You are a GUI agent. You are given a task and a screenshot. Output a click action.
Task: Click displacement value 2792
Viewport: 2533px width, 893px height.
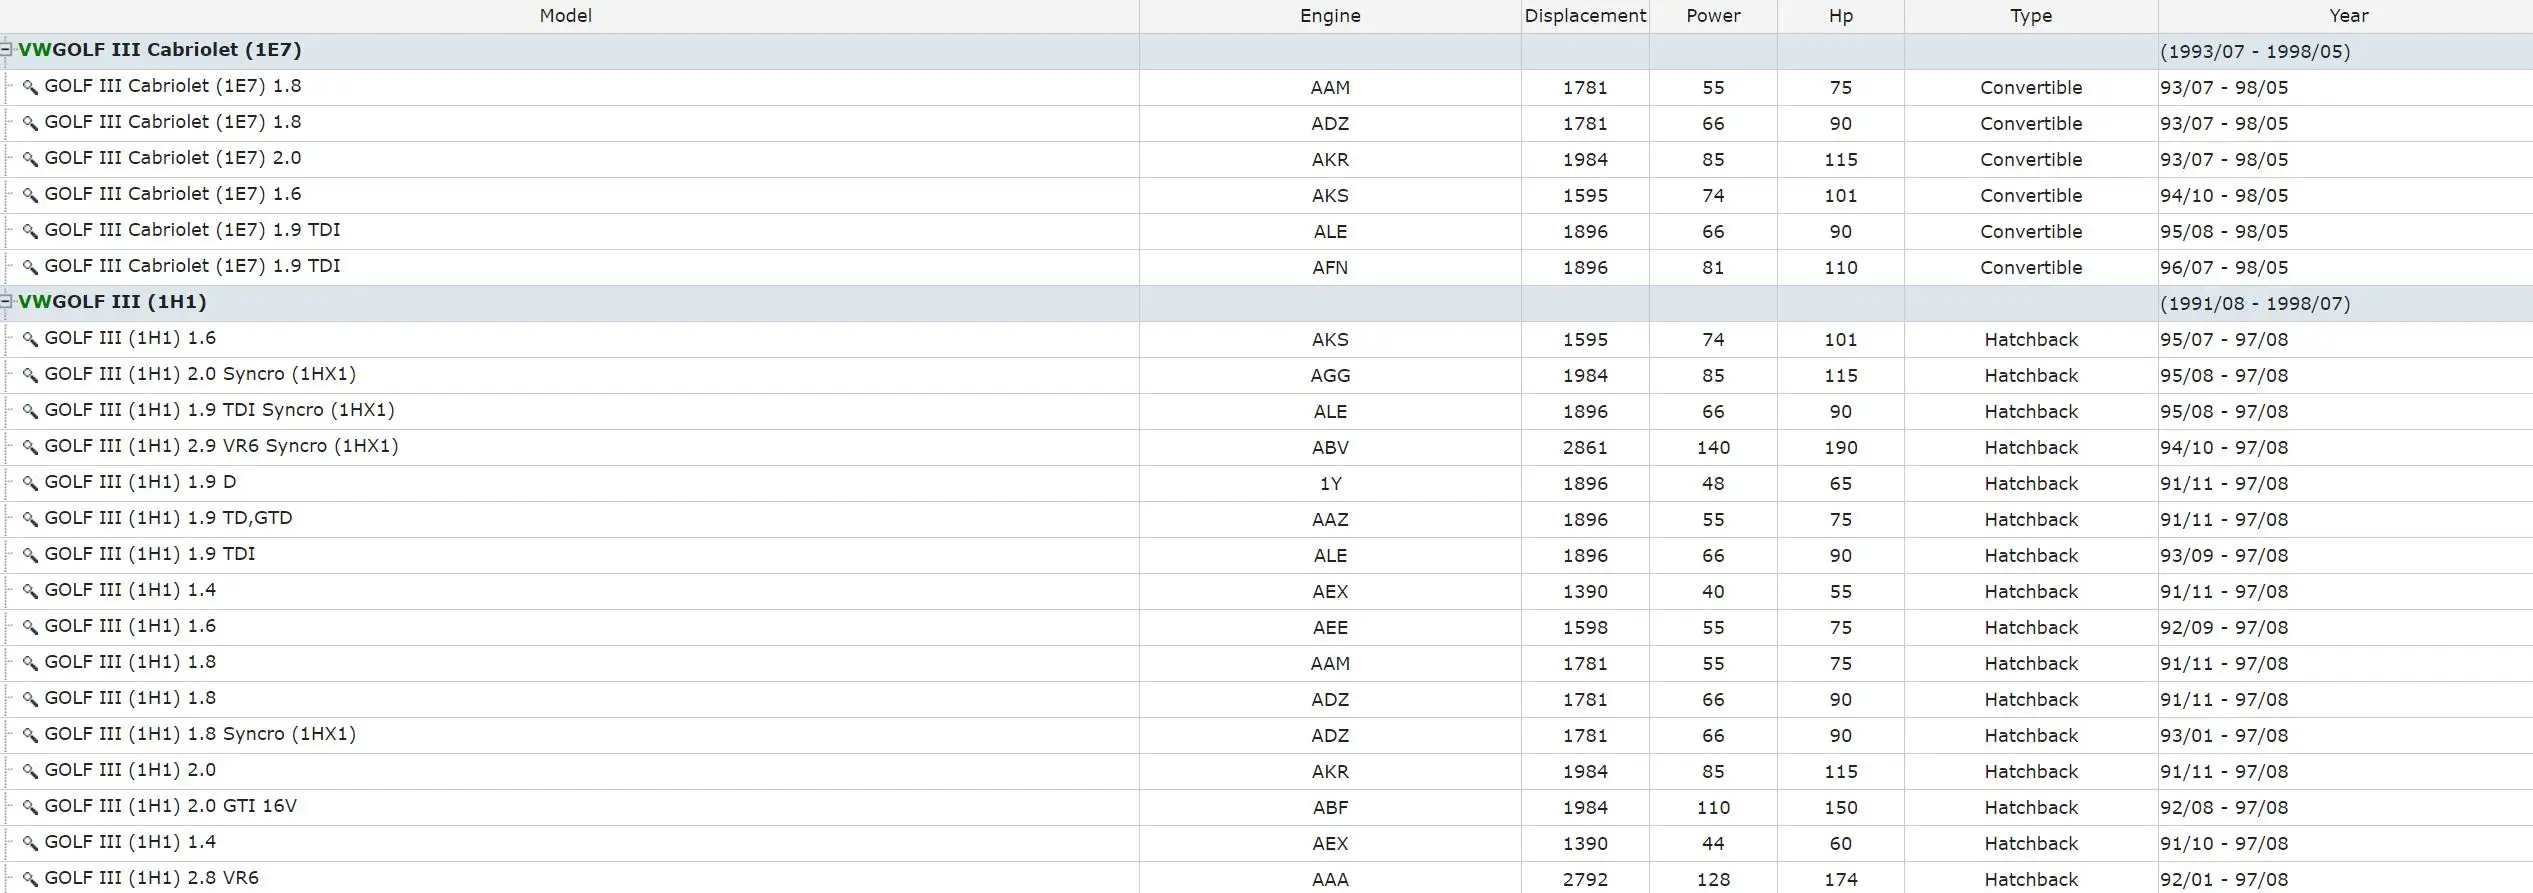click(1585, 880)
